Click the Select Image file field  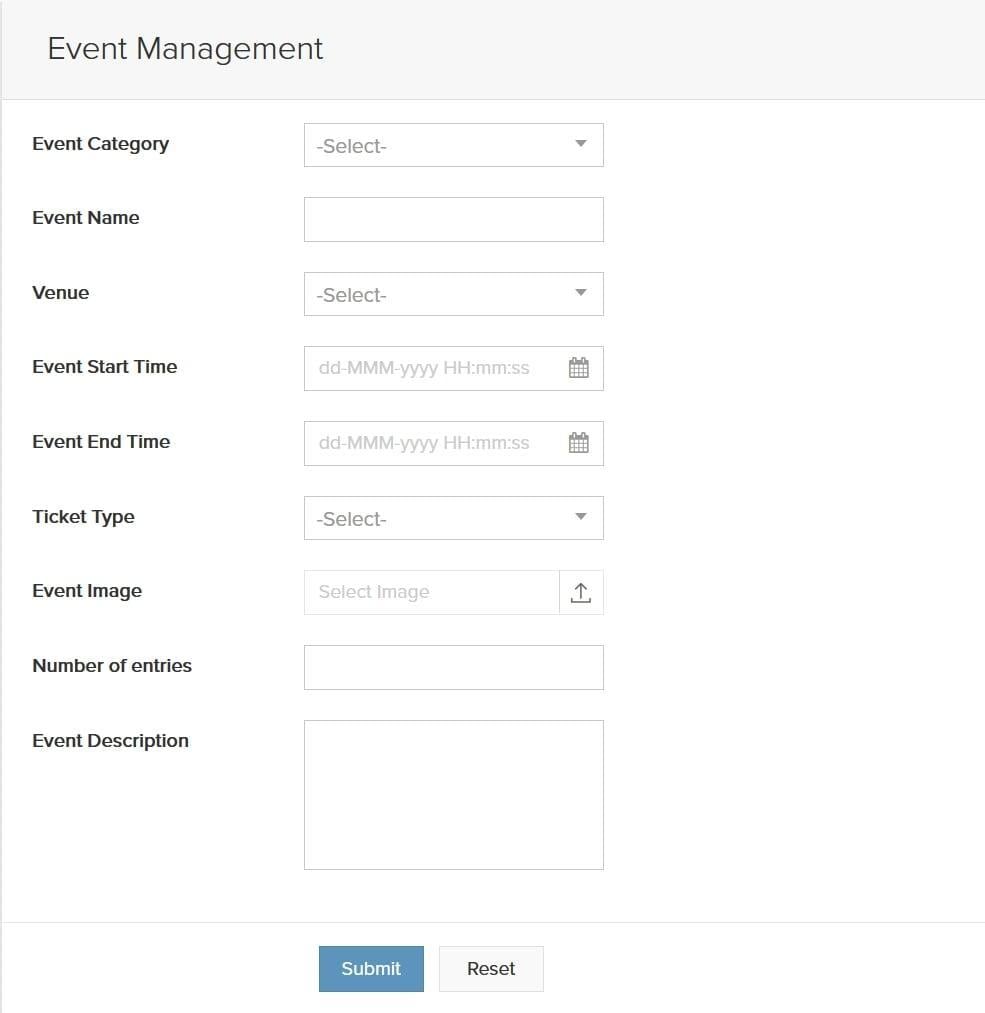(x=431, y=592)
